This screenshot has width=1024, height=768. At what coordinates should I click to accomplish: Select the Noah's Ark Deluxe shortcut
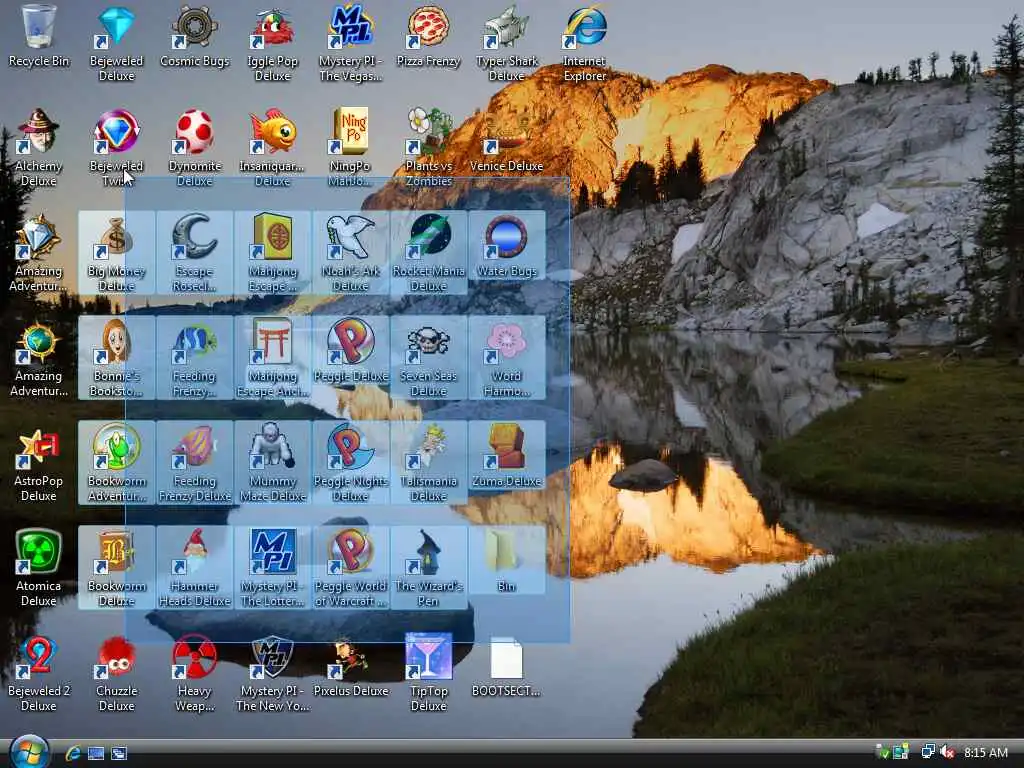point(350,252)
